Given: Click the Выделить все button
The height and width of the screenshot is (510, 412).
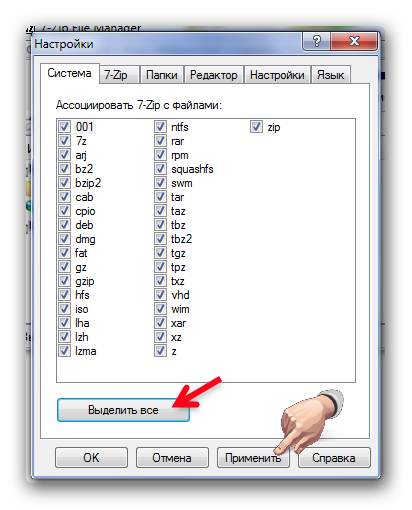Looking at the screenshot, I should (x=123, y=410).
